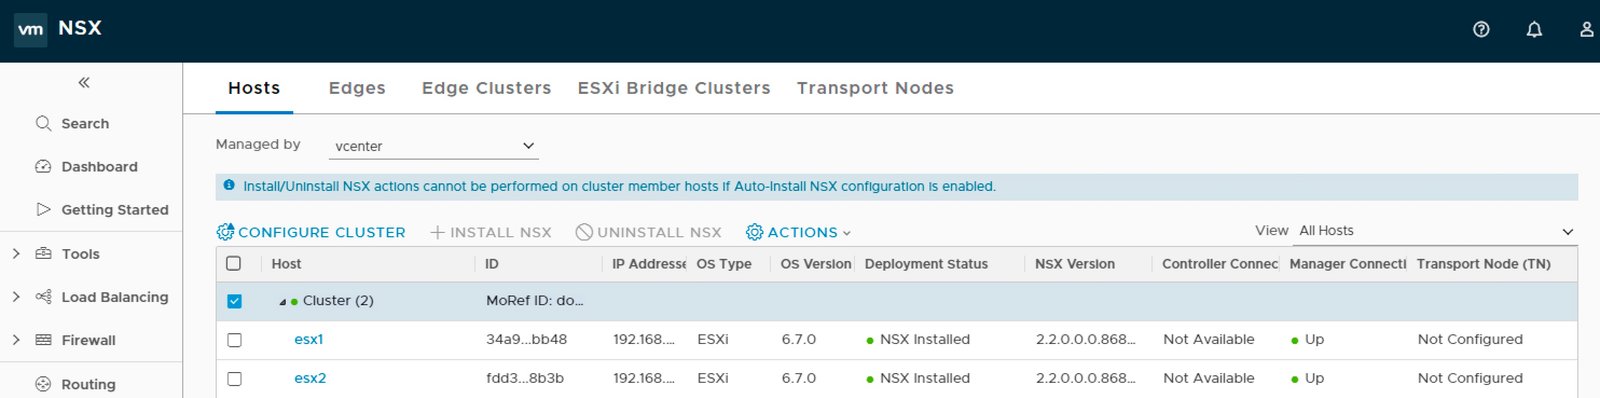1600x398 pixels.
Task: Sort by the Deployment Status column header
Action: (926, 264)
